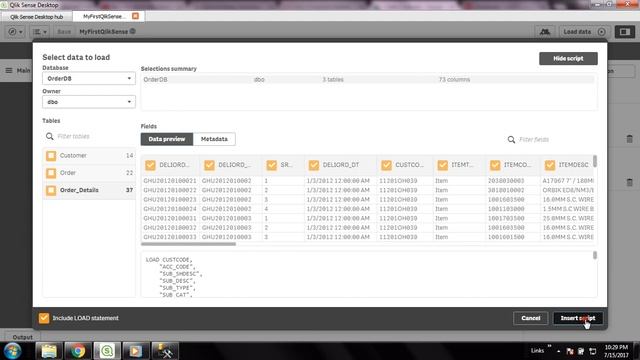The image size is (640, 360).
Task: Click the script preview vertical scrollbar
Action: click(595, 255)
